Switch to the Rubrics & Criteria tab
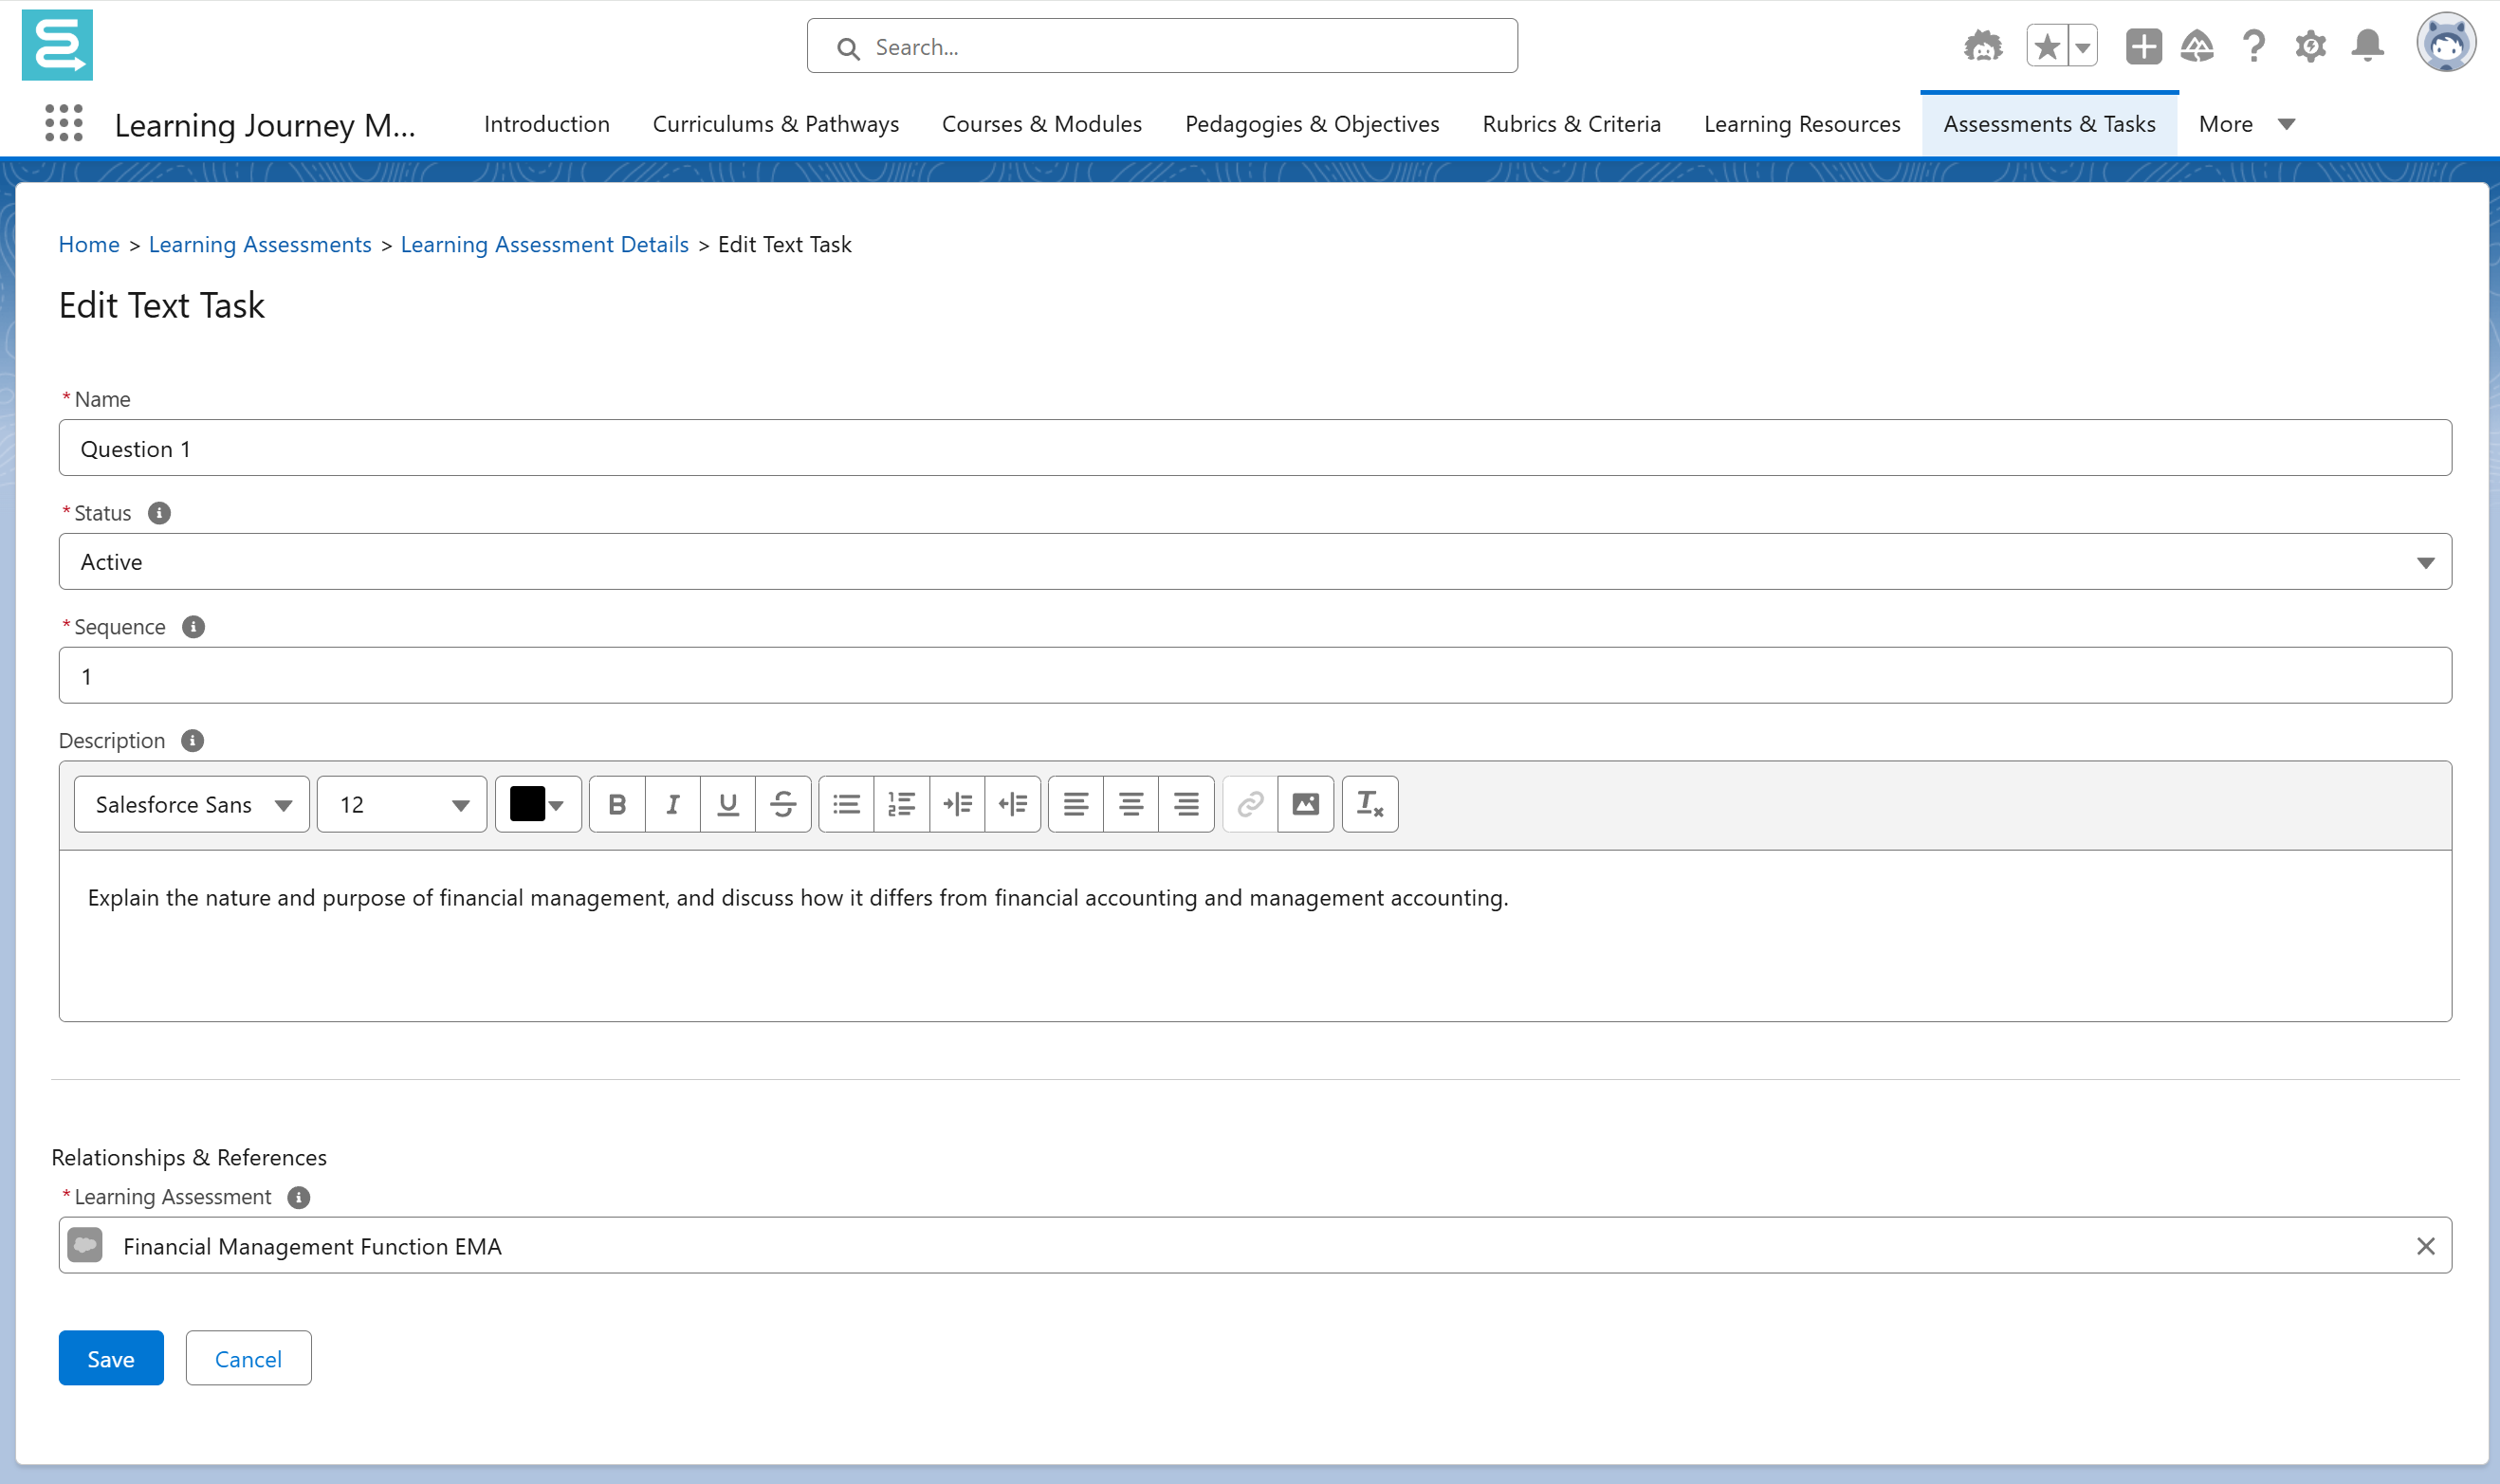Viewport: 2500px width, 1484px height. click(1571, 124)
